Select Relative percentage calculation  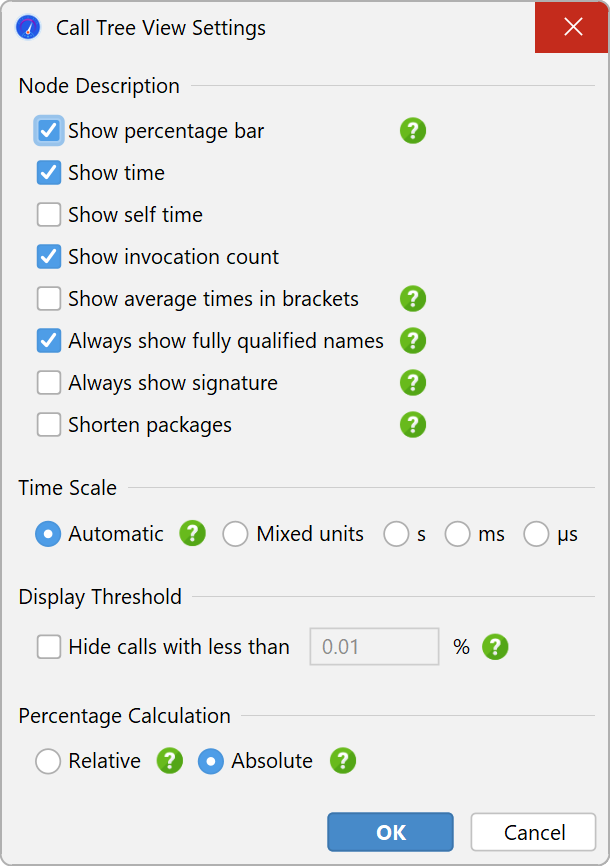click(x=48, y=761)
